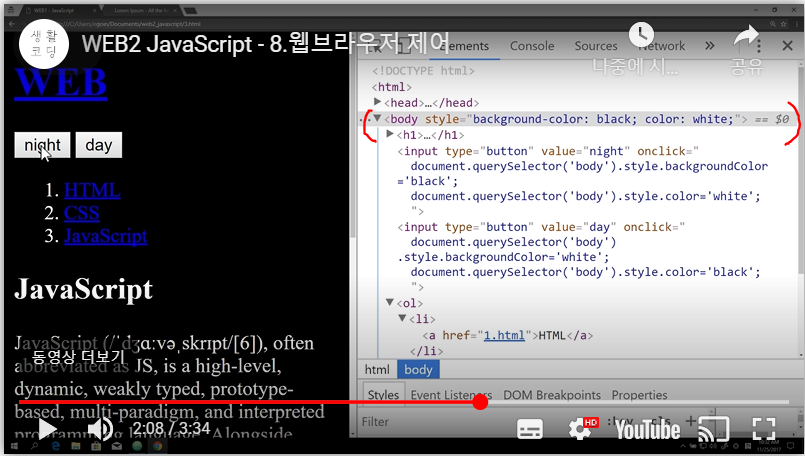Click the bookmark star in the address bar
Viewport: 805px width, 456px height.
(x=783, y=24)
